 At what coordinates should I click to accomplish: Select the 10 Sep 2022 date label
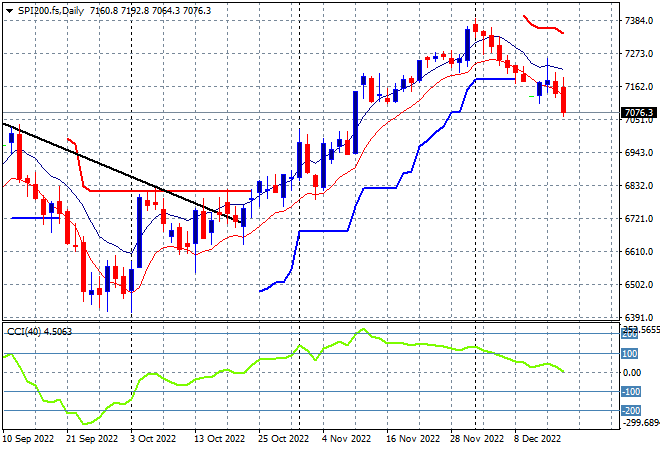coord(28,439)
